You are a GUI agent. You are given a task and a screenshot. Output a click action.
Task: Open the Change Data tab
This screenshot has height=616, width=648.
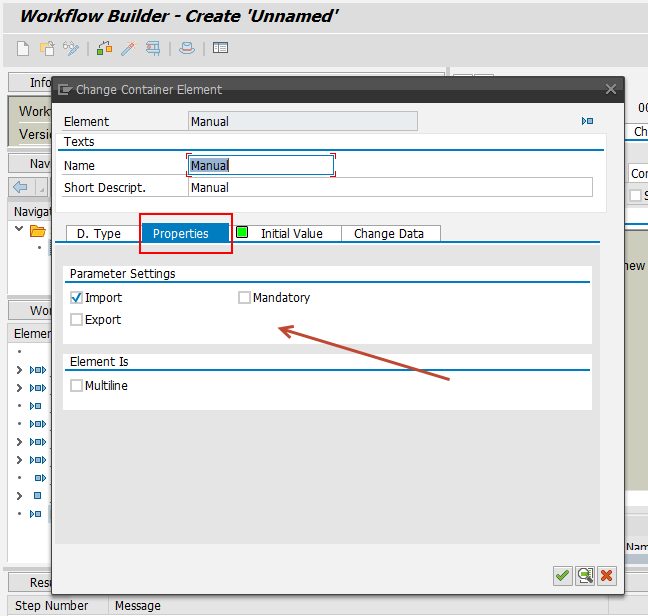click(388, 234)
